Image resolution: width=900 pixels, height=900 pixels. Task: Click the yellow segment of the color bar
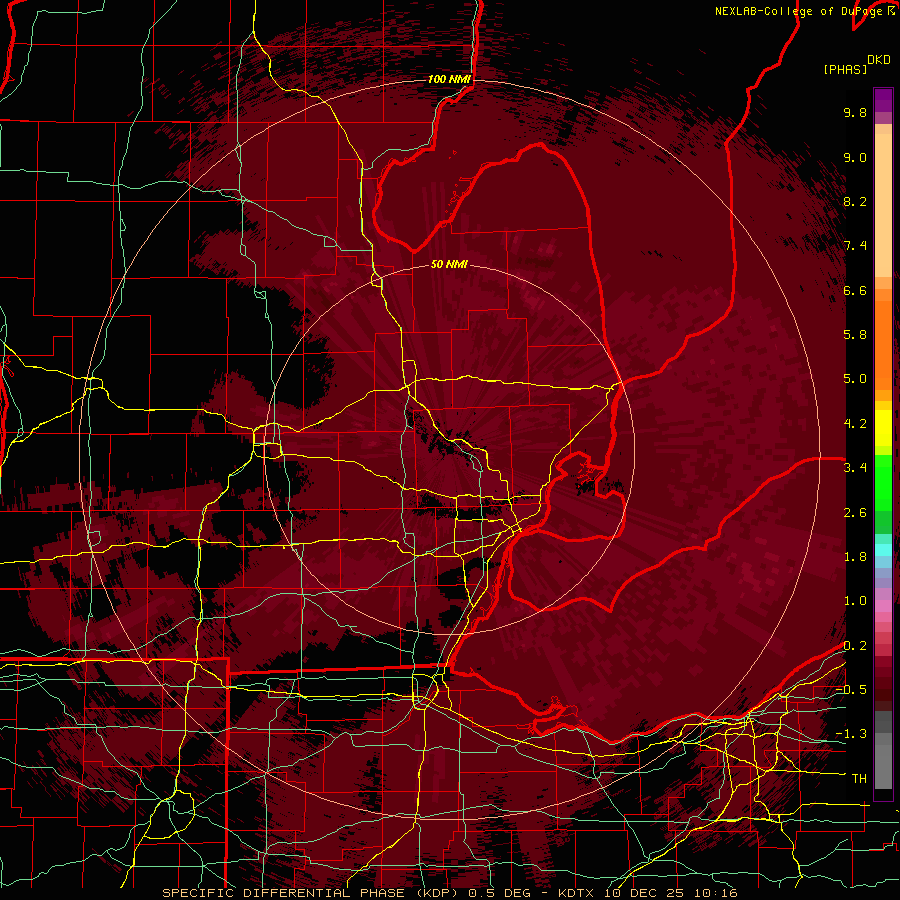(x=883, y=428)
